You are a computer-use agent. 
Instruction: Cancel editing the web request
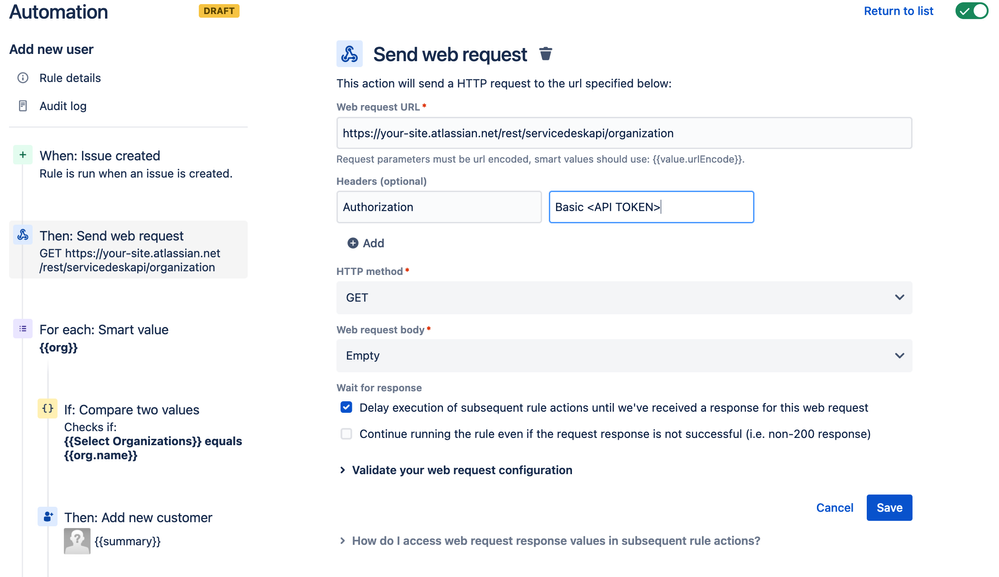(835, 508)
